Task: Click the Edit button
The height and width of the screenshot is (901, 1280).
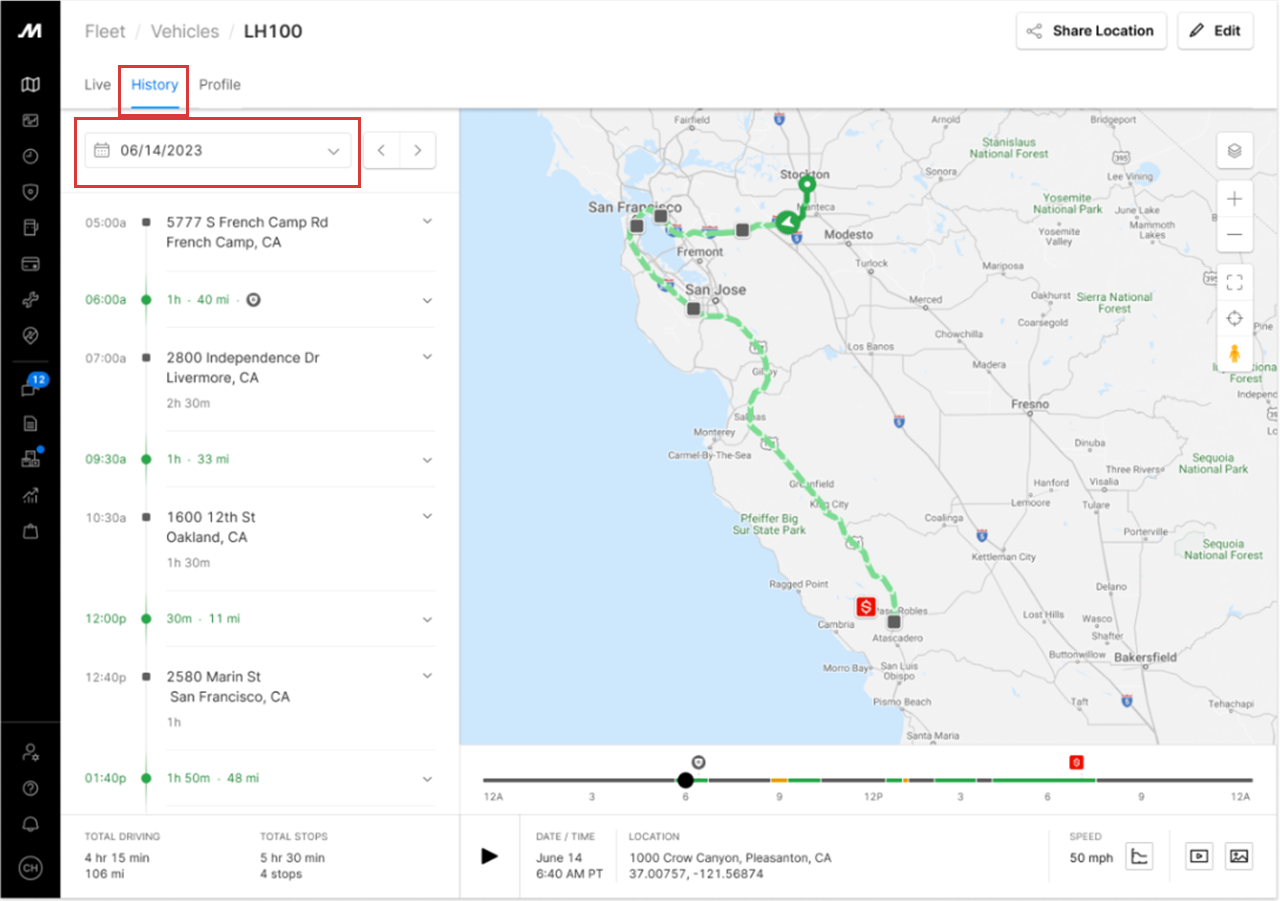Action: click(x=1215, y=31)
